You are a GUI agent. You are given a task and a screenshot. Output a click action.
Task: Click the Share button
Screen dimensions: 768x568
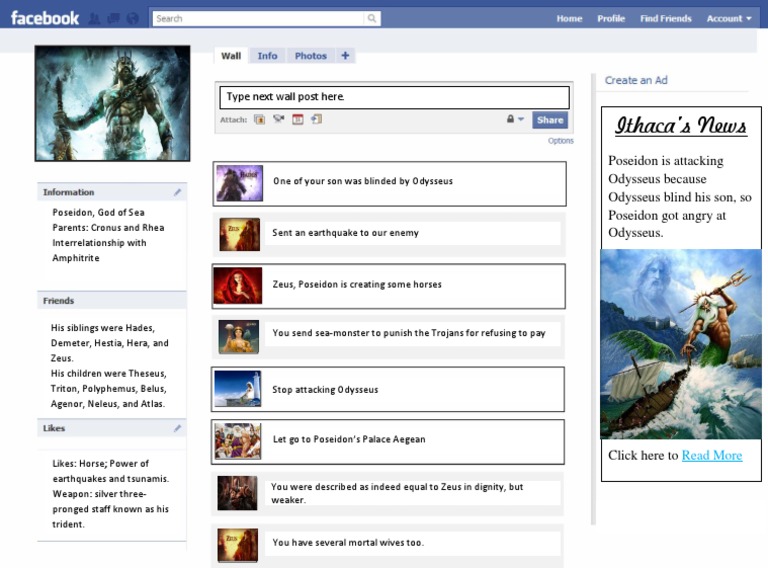click(x=550, y=120)
